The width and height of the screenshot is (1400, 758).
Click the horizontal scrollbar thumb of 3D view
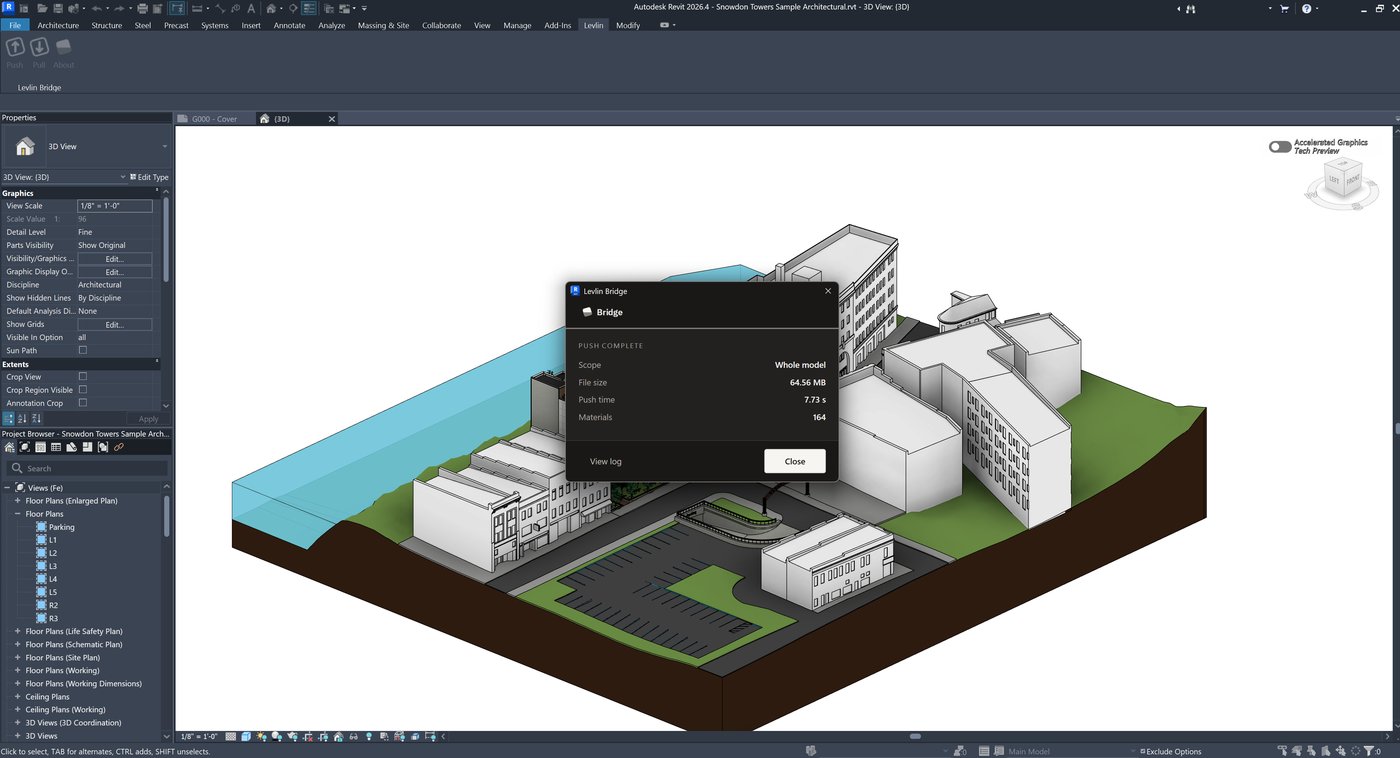click(914, 736)
